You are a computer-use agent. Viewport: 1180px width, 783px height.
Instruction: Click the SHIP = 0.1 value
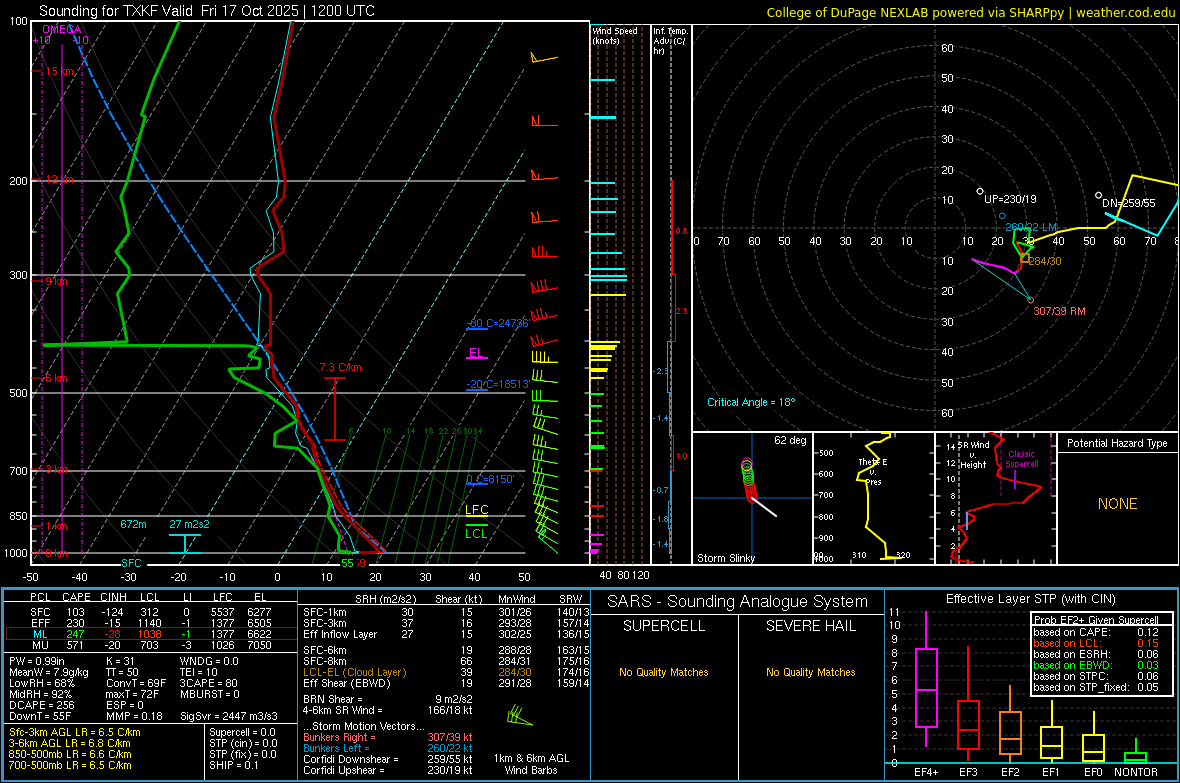click(x=233, y=765)
